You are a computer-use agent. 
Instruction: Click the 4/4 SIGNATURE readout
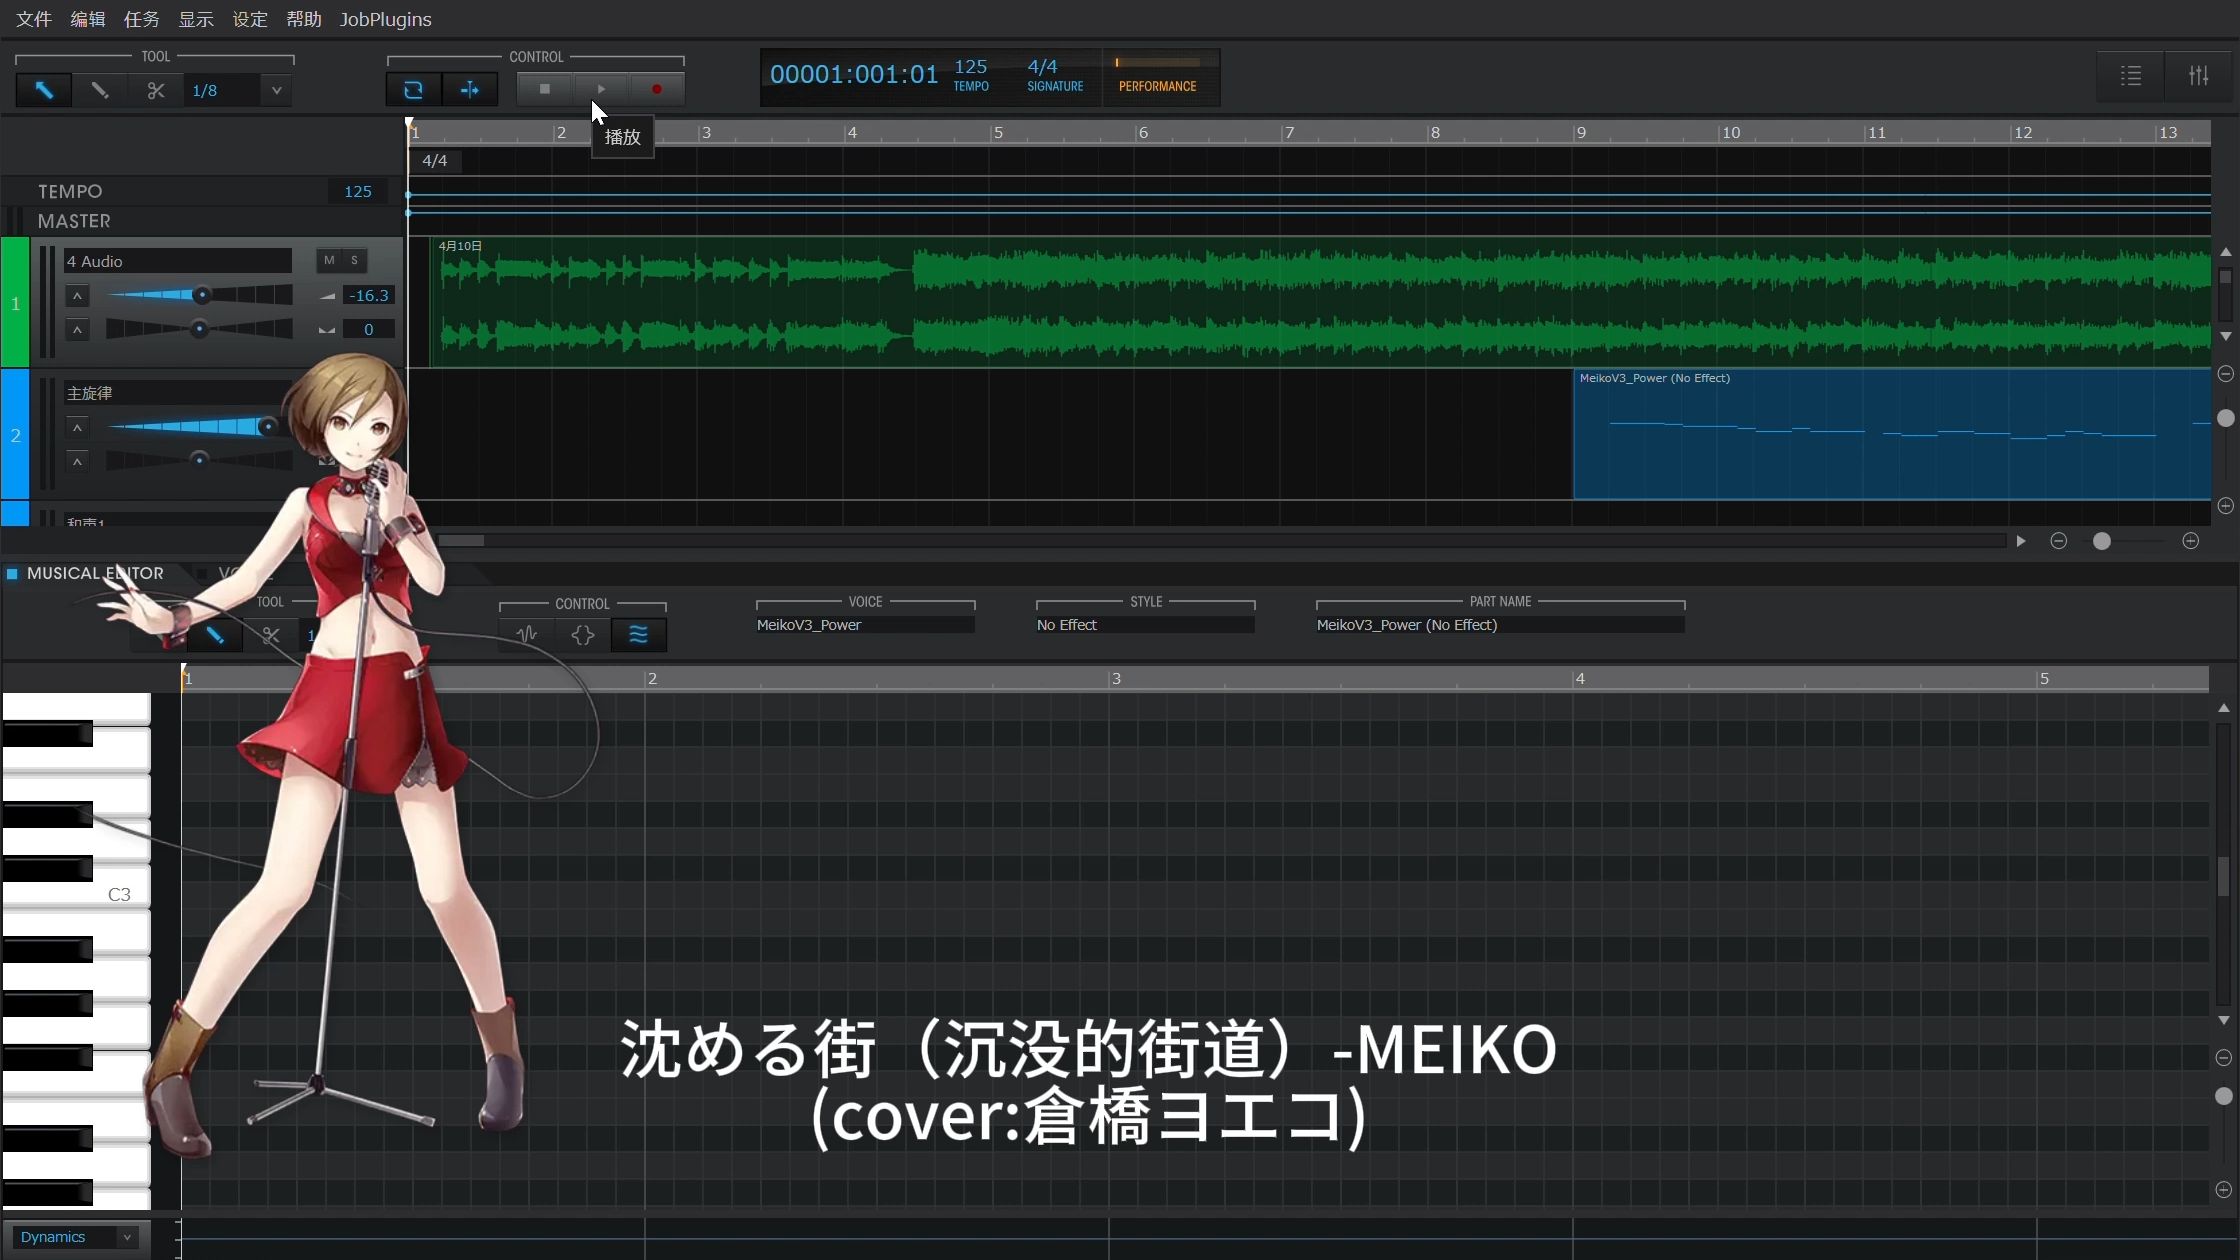[x=1054, y=75]
